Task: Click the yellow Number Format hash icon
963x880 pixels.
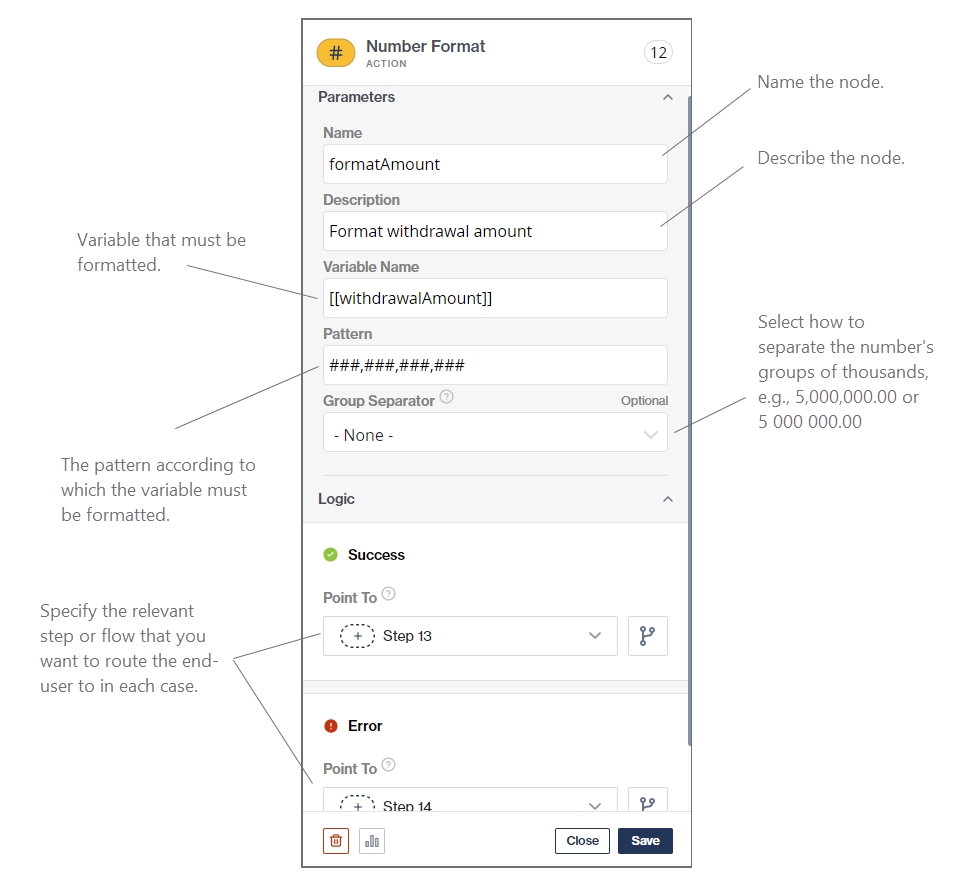Action: 336,53
